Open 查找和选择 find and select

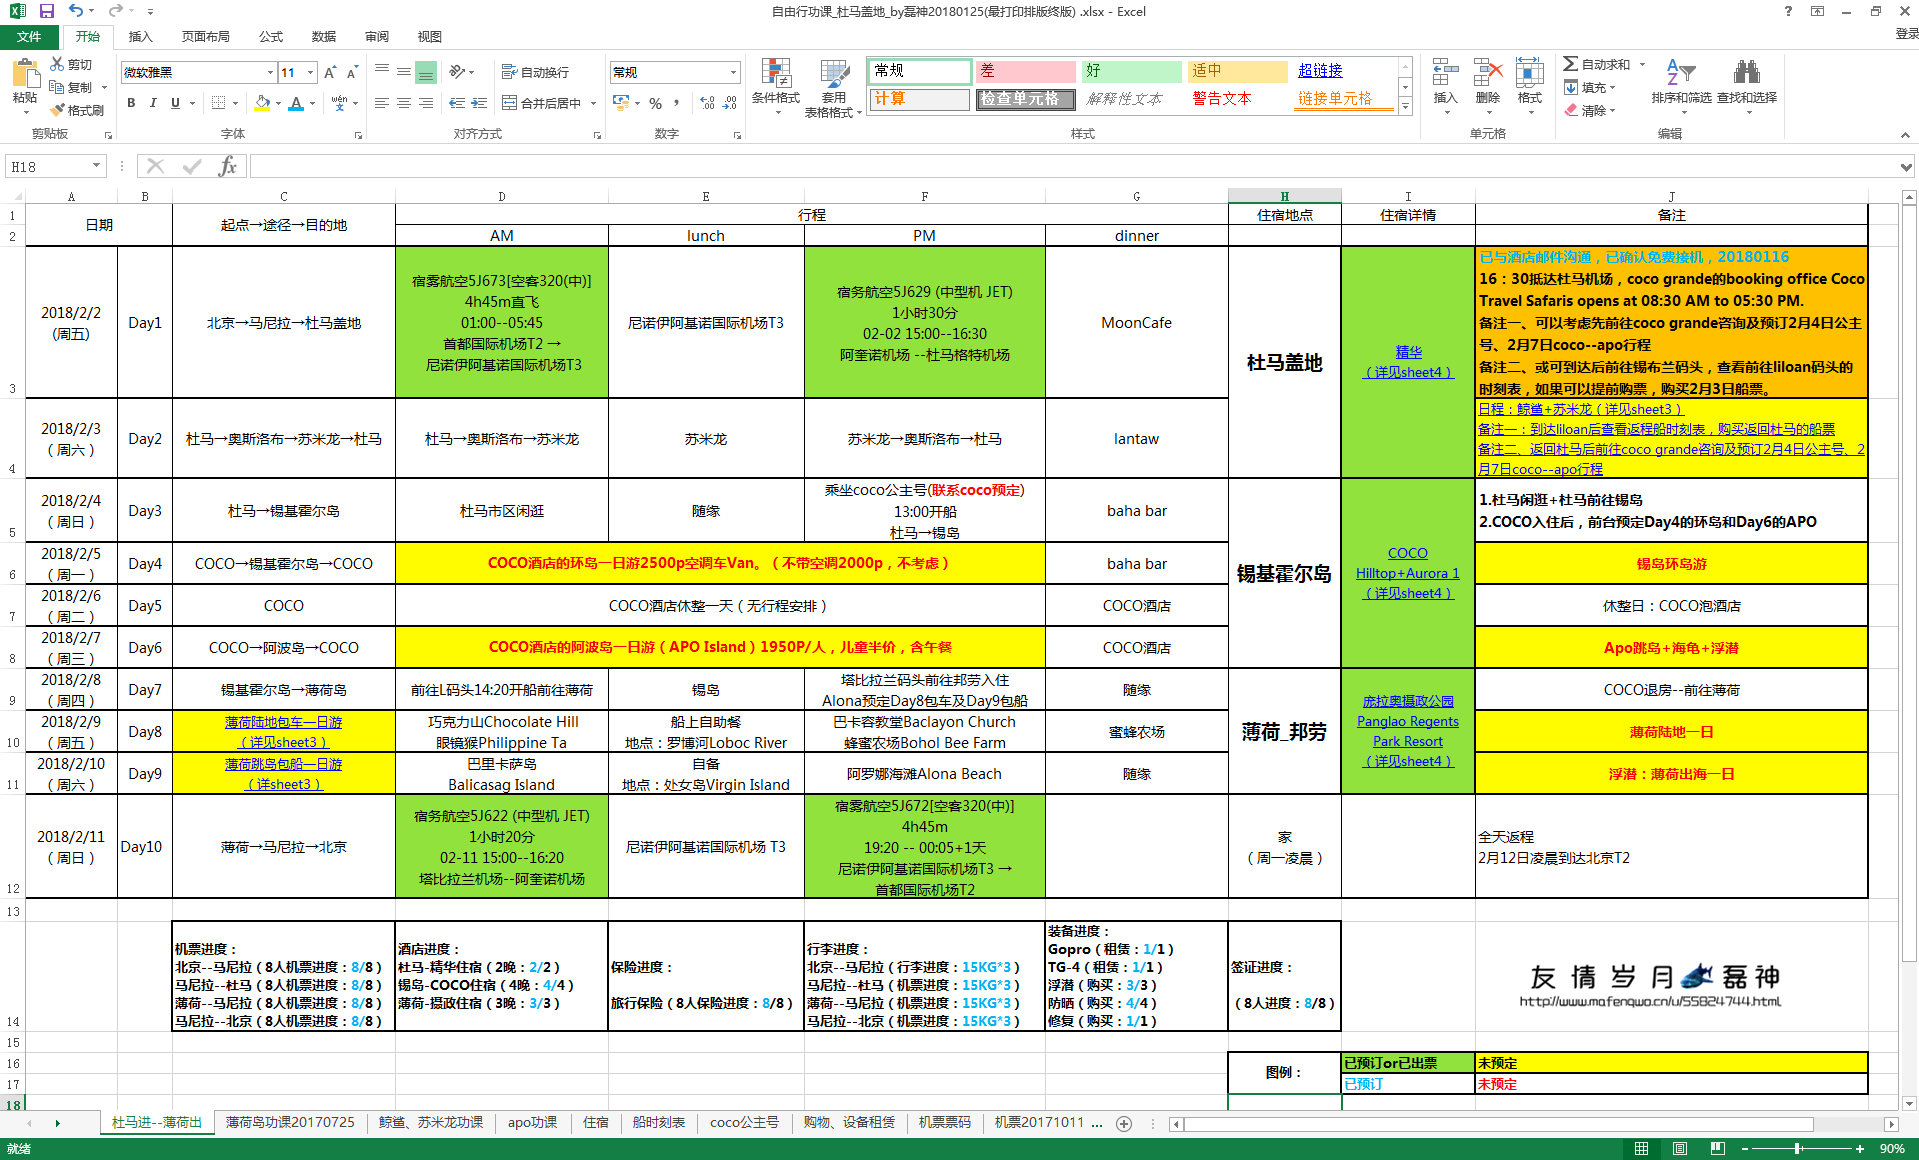point(1747,85)
